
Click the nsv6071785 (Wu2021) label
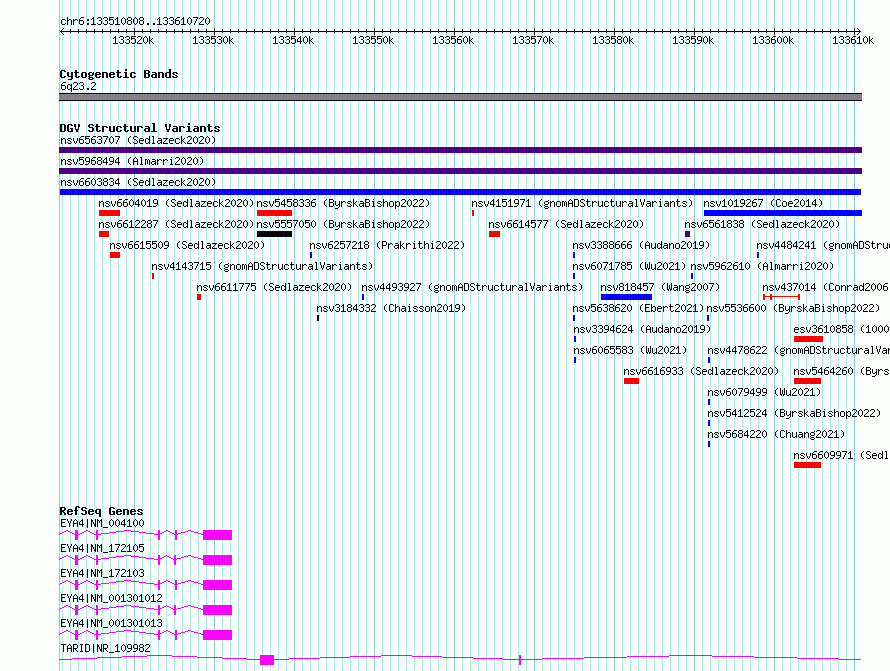pyautogui.click(x=629, y=266)
